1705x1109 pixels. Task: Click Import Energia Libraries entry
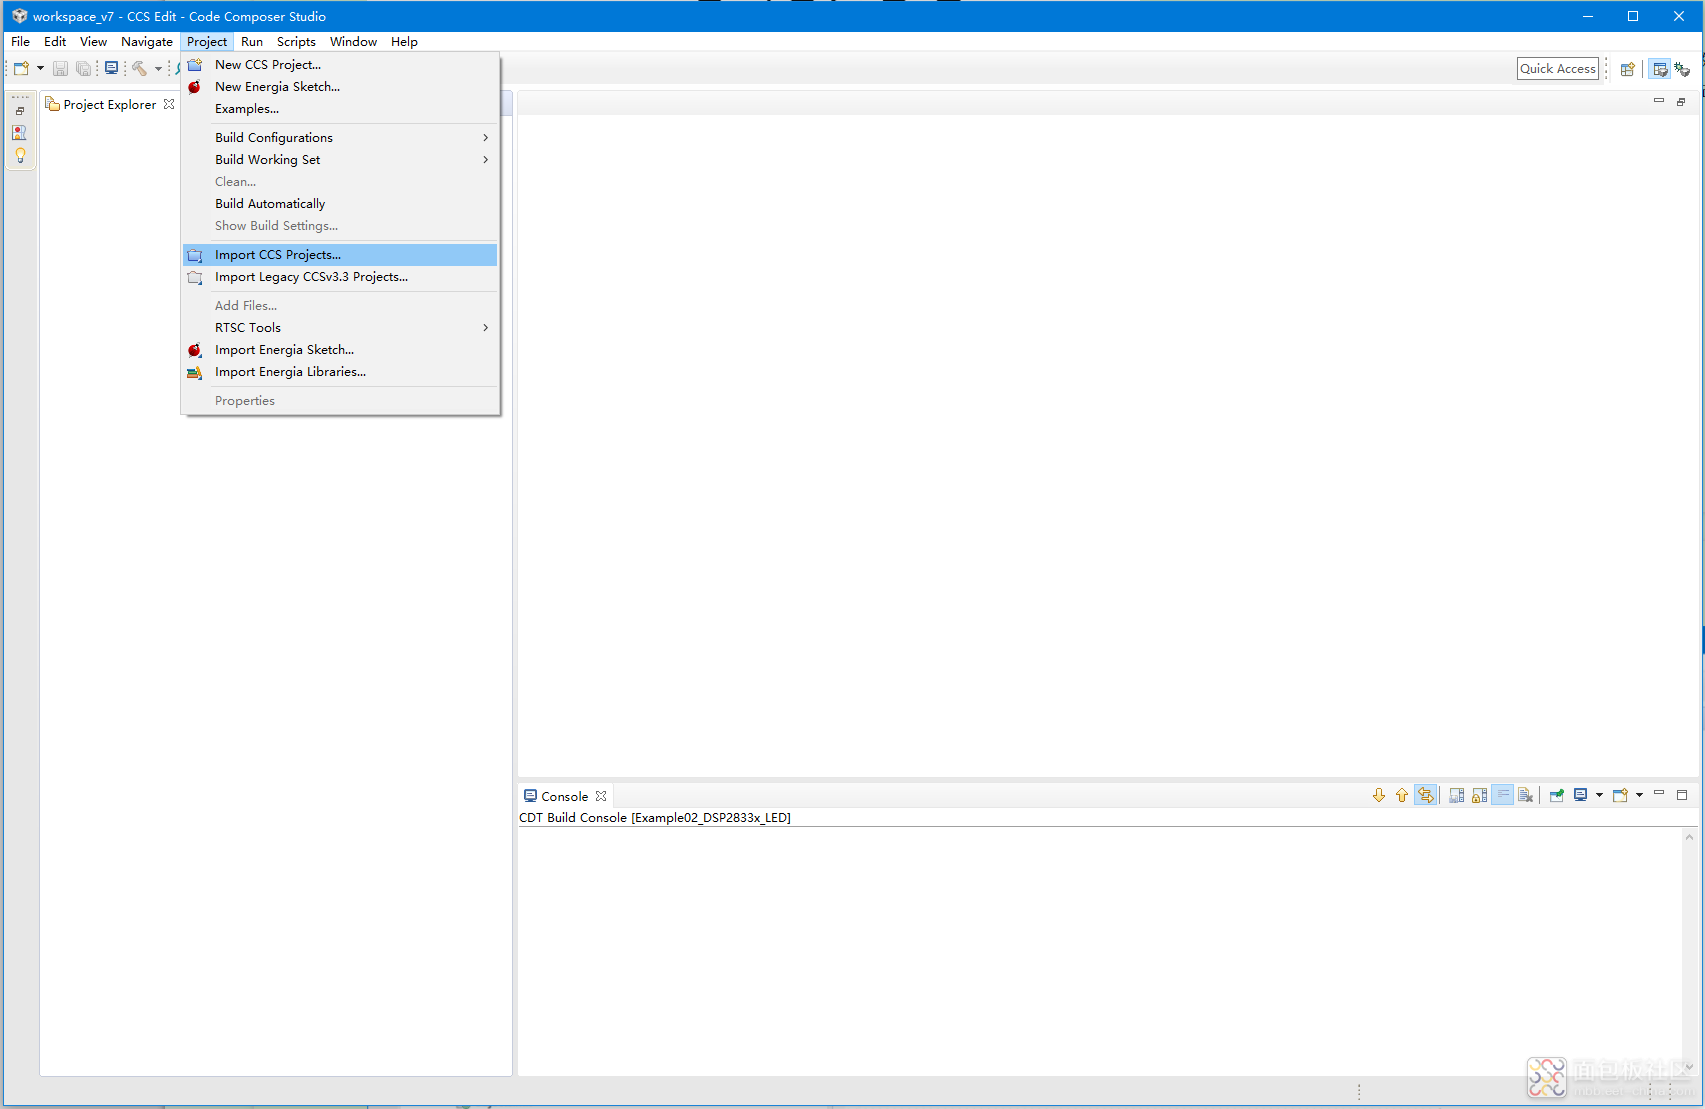[x=290, y=372]
